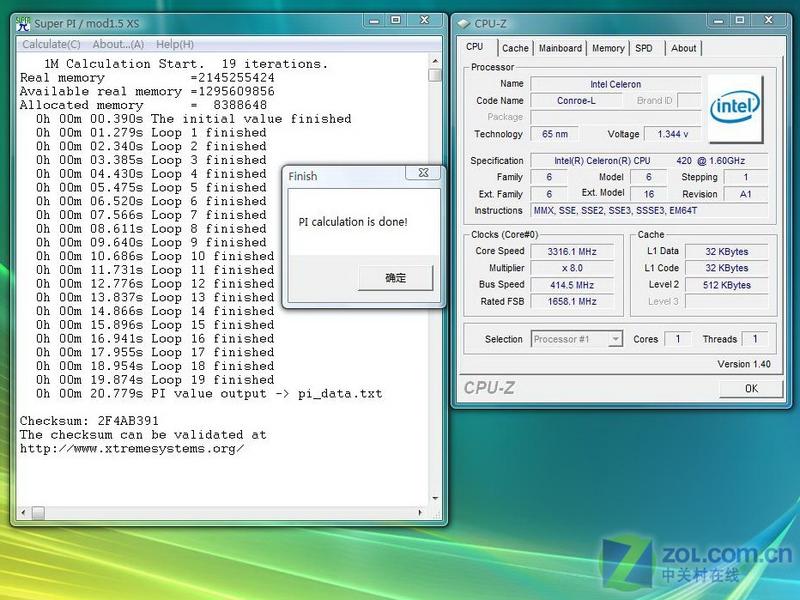
Task: Switch to the Cache tab
Action: coord(515,48)
